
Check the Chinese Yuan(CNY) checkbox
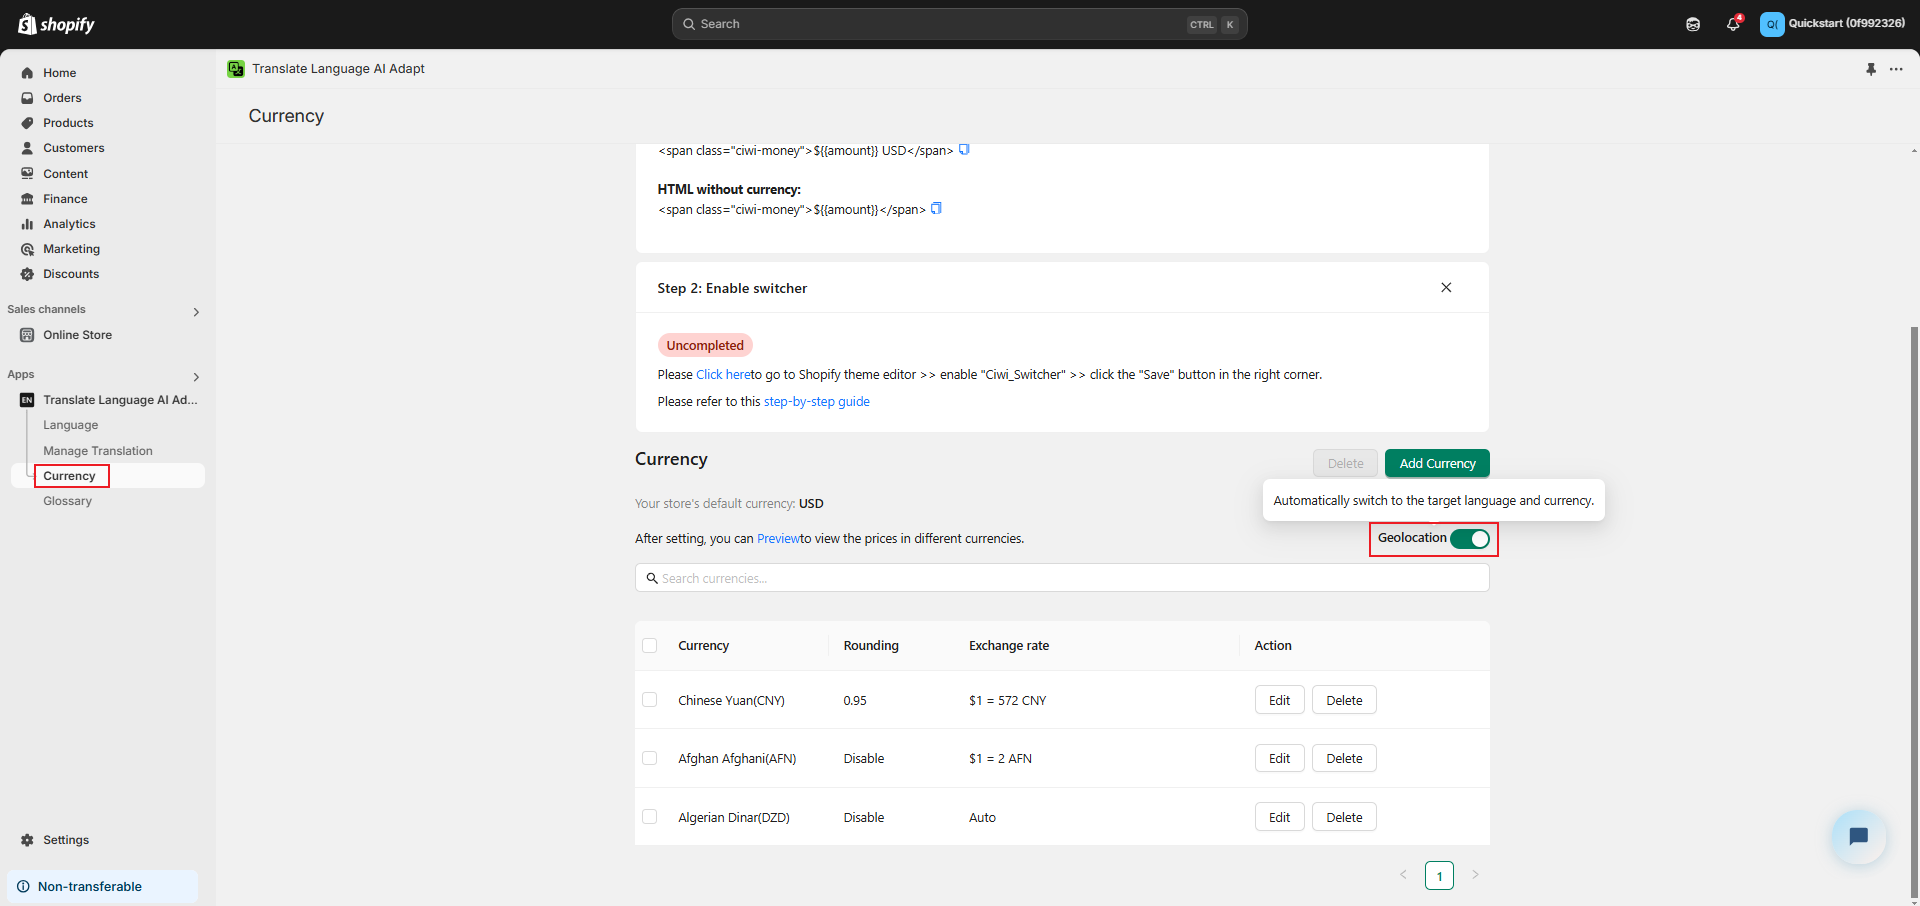[x=650, y=700]
